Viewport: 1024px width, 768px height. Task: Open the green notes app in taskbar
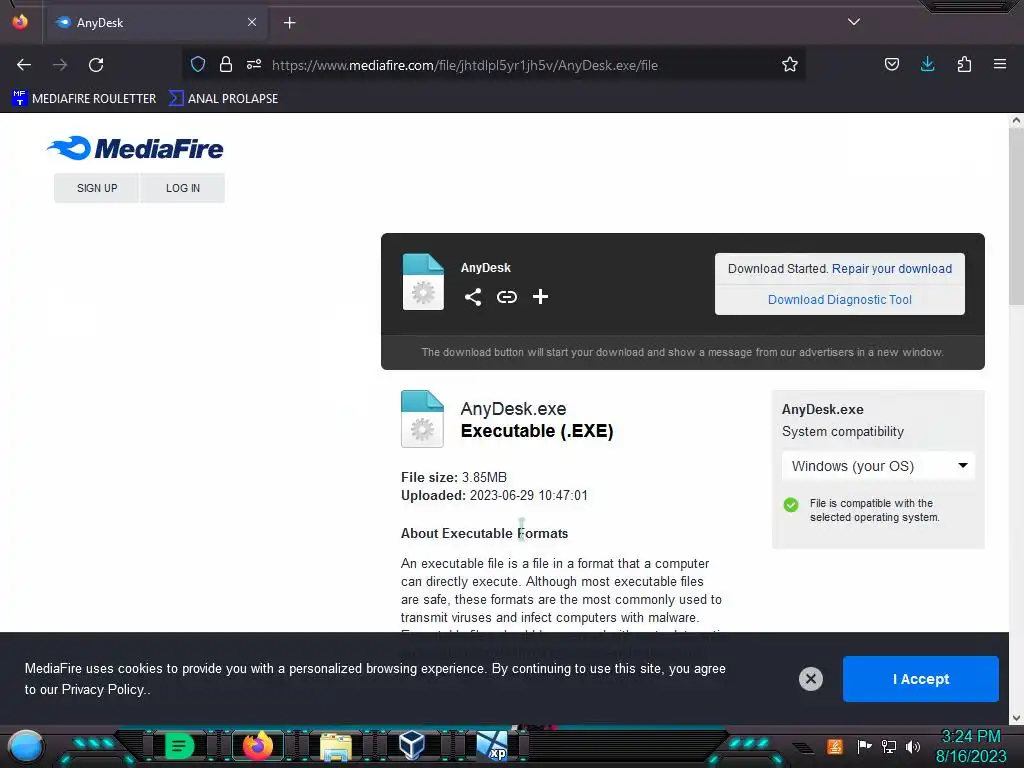click(x=179, y=746)
